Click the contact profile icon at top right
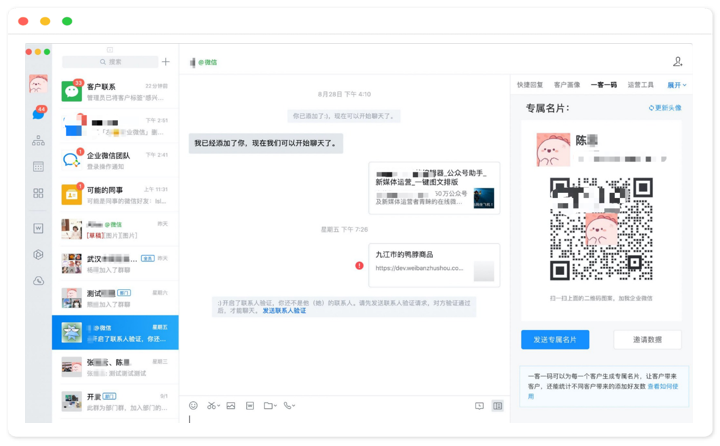Screen dimensions: 720x446 (677, 62)
